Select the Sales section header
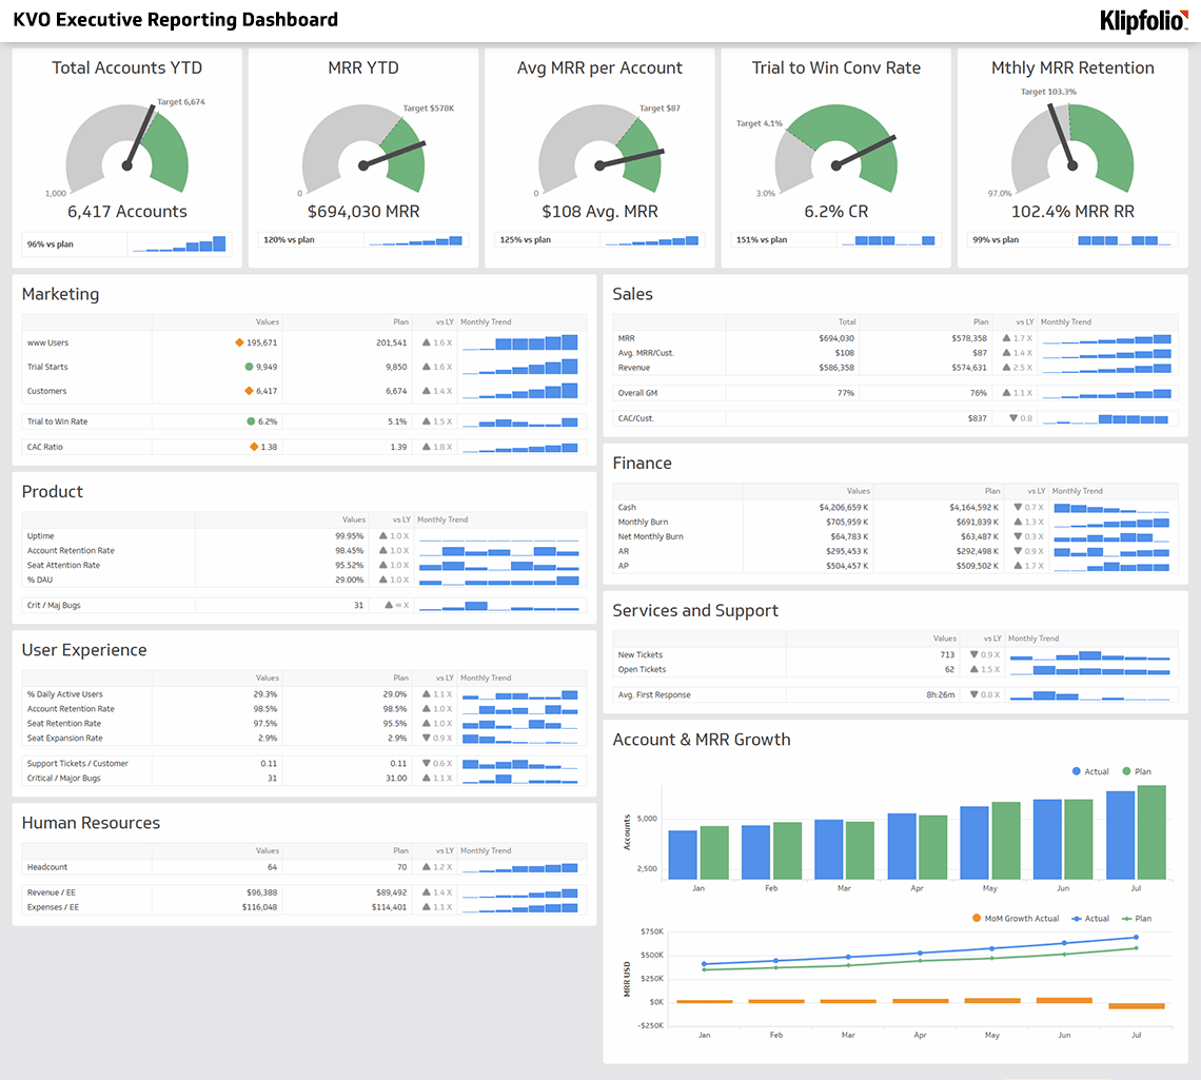Image resolution: width=1201 pixels, height=1080 pixels. [x=634, y=293]
